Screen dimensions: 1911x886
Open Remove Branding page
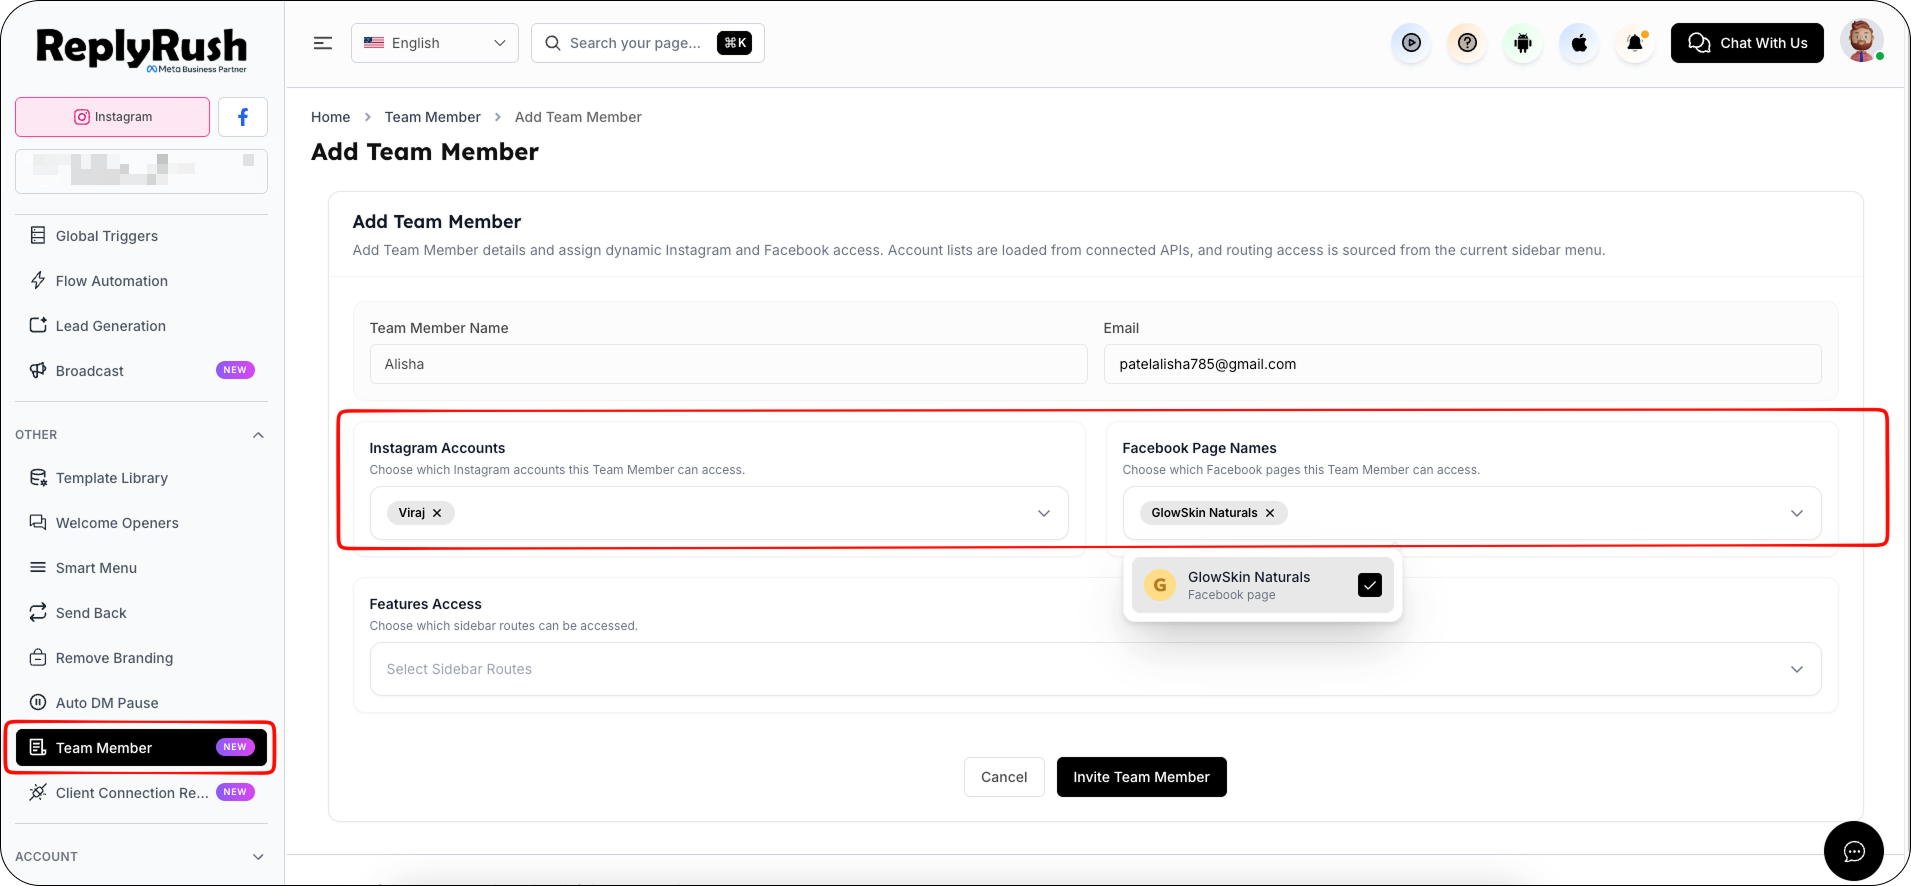tap(141, 657)
